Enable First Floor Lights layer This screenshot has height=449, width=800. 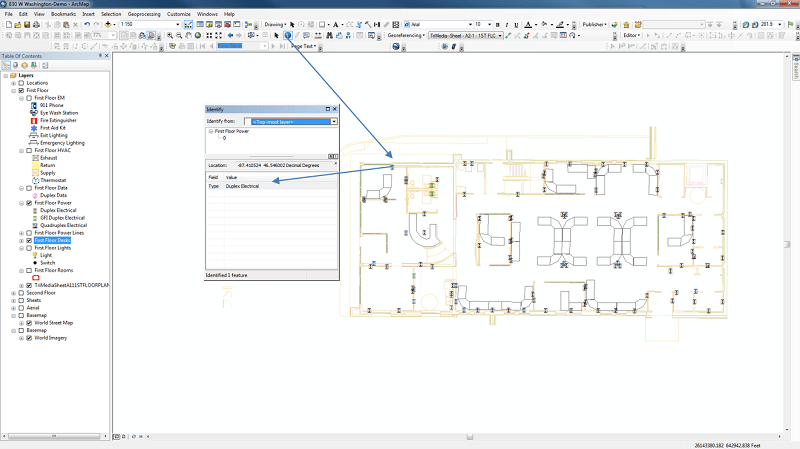(29, 248)
